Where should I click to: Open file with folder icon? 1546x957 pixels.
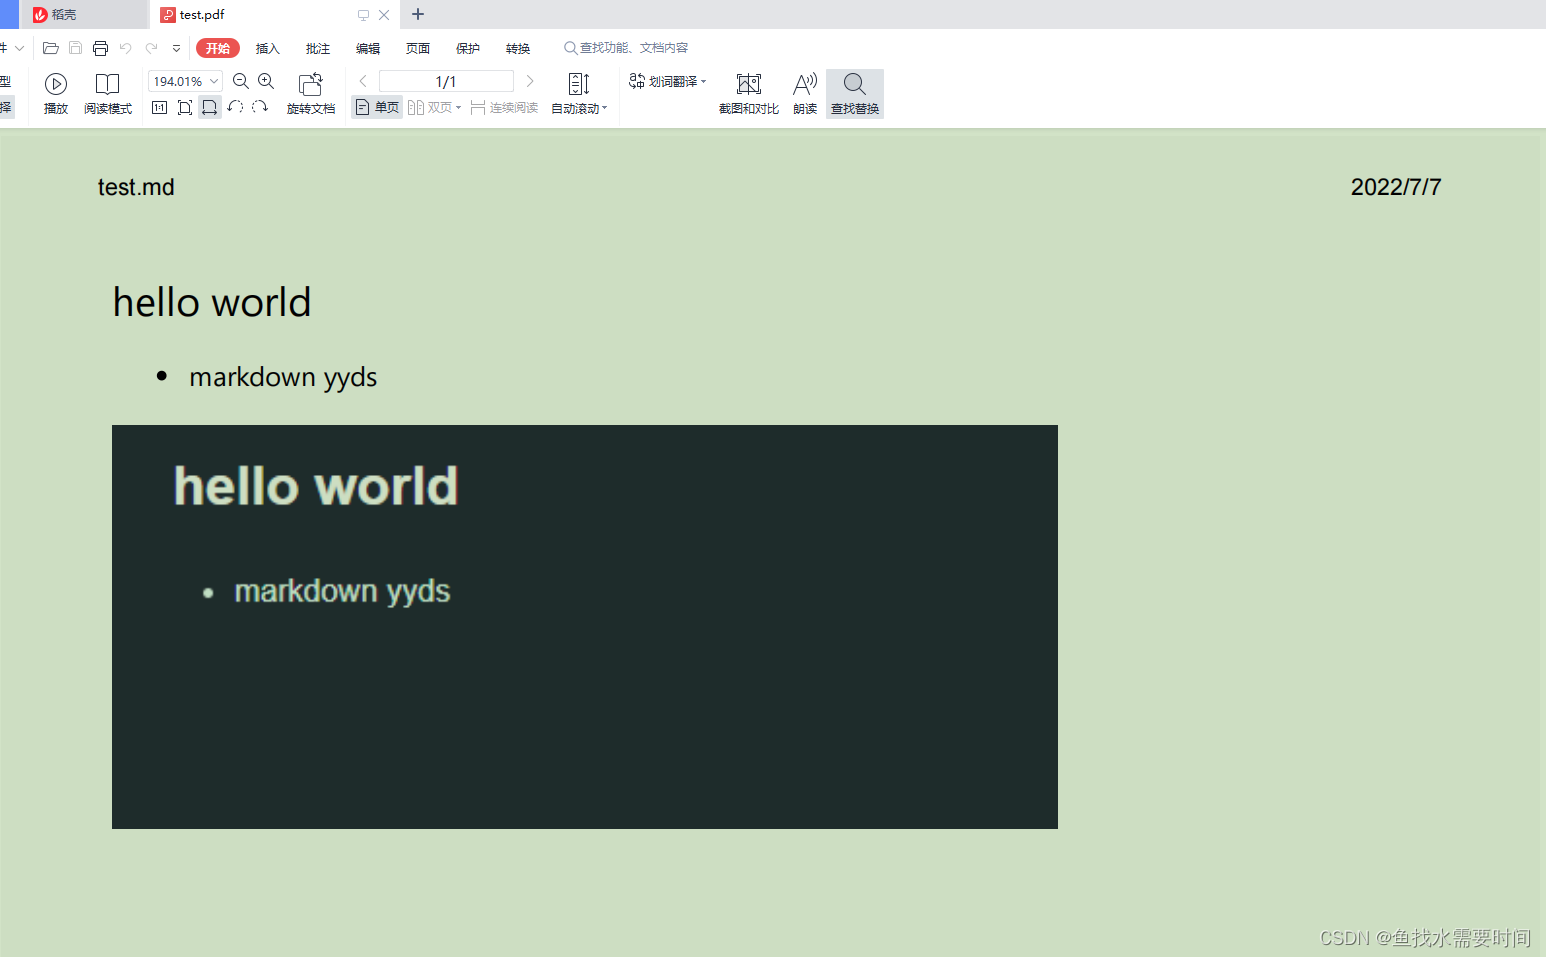click(x=51, y=48)
